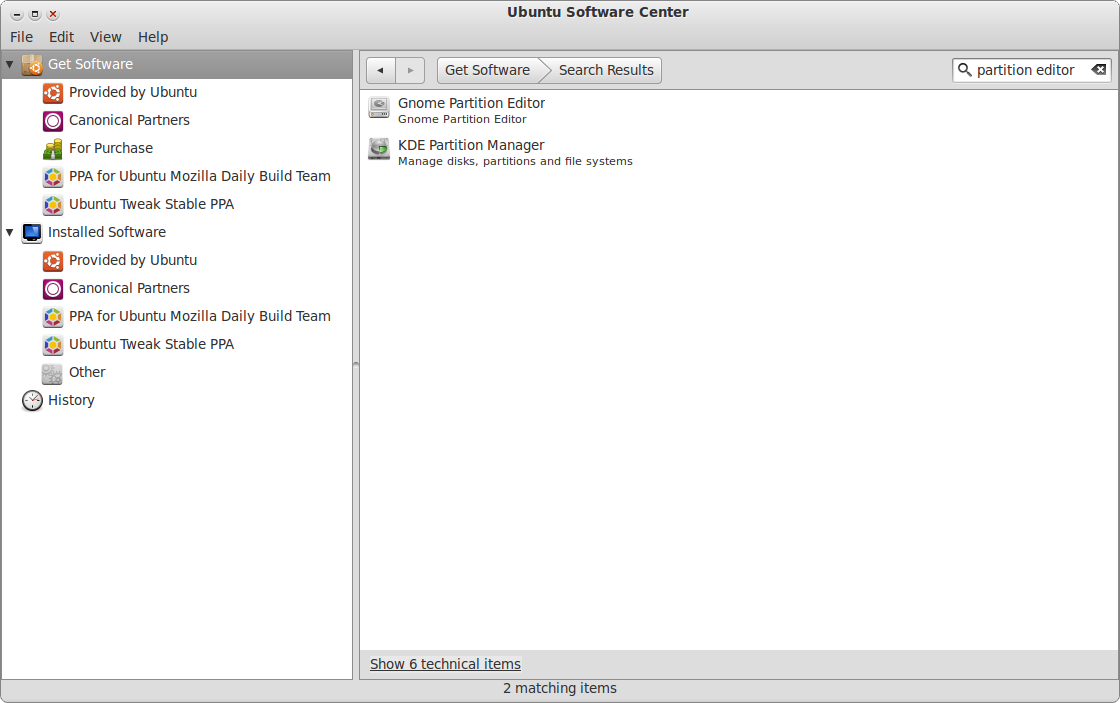Select the KDE Partition Manager result title
The width and height of the screenshot is (1120, 703).
click(x=471, y=145)
